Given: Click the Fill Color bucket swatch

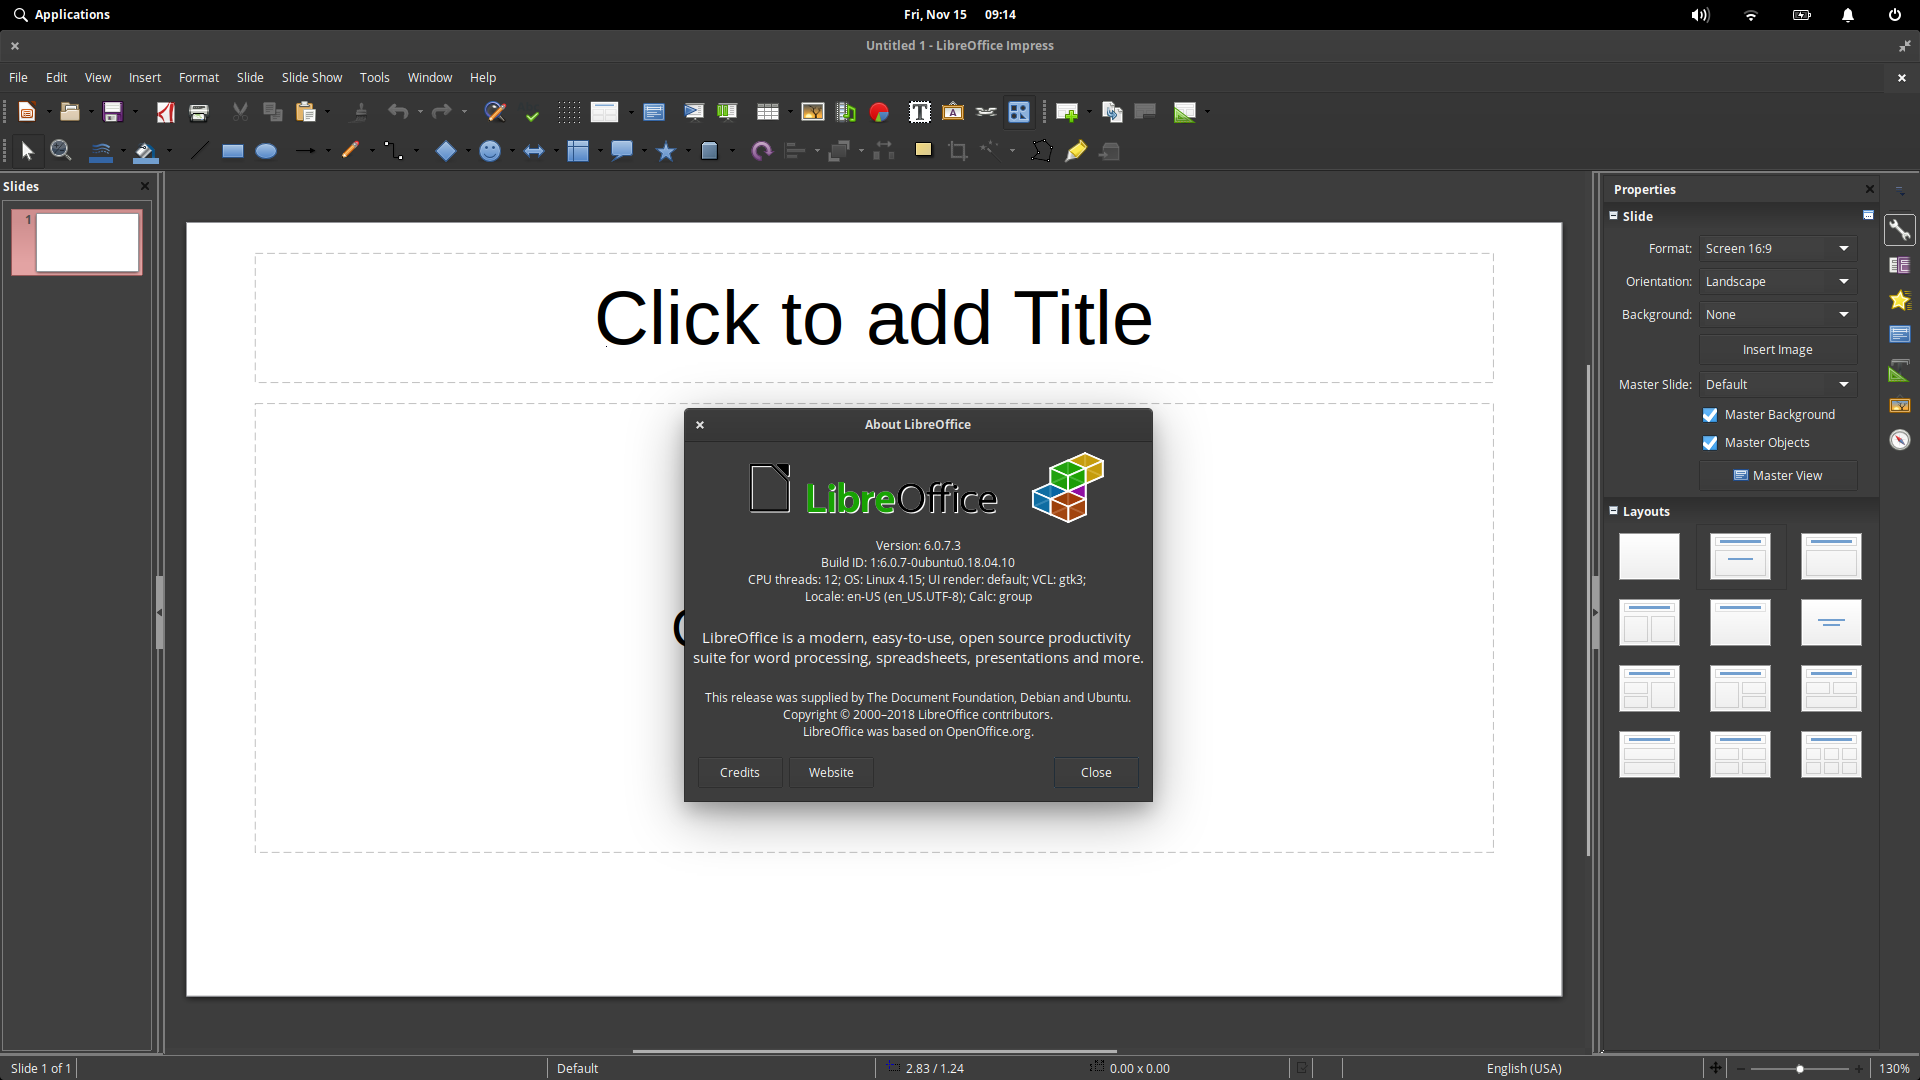Looking at the screenshot, I should [x=146, y=151].
